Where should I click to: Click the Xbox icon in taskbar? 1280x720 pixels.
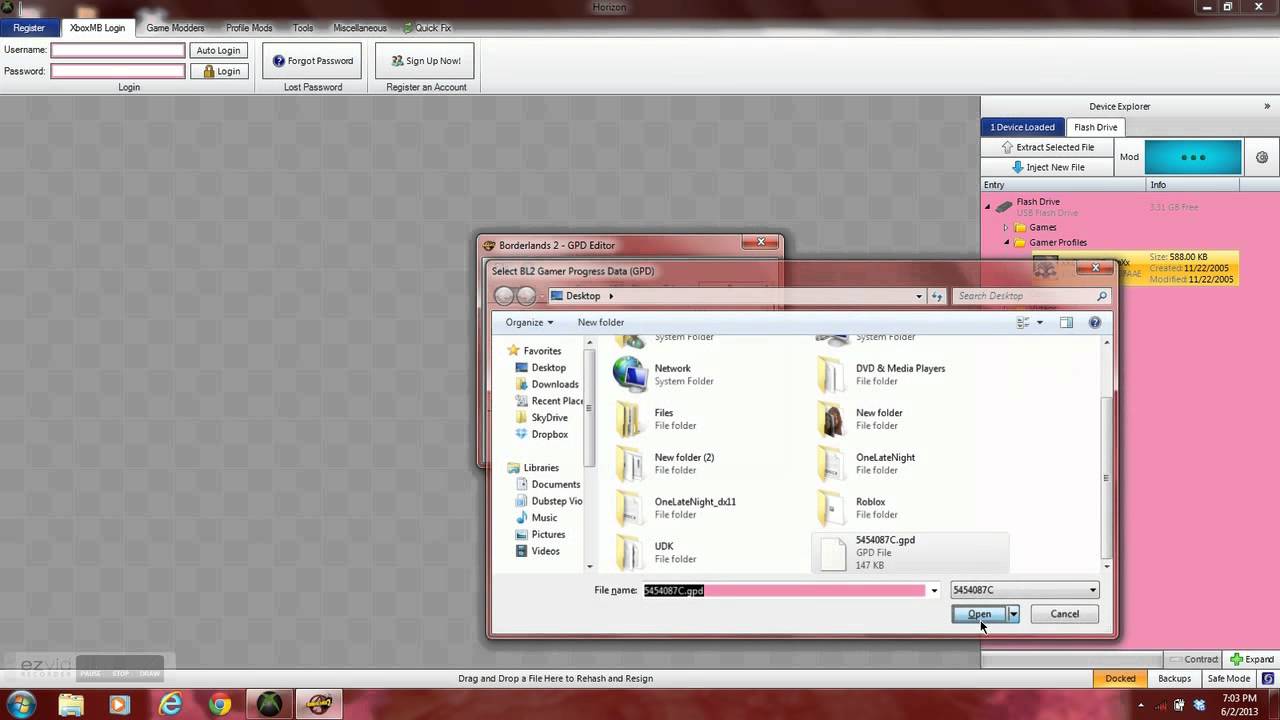click(269, 704)
